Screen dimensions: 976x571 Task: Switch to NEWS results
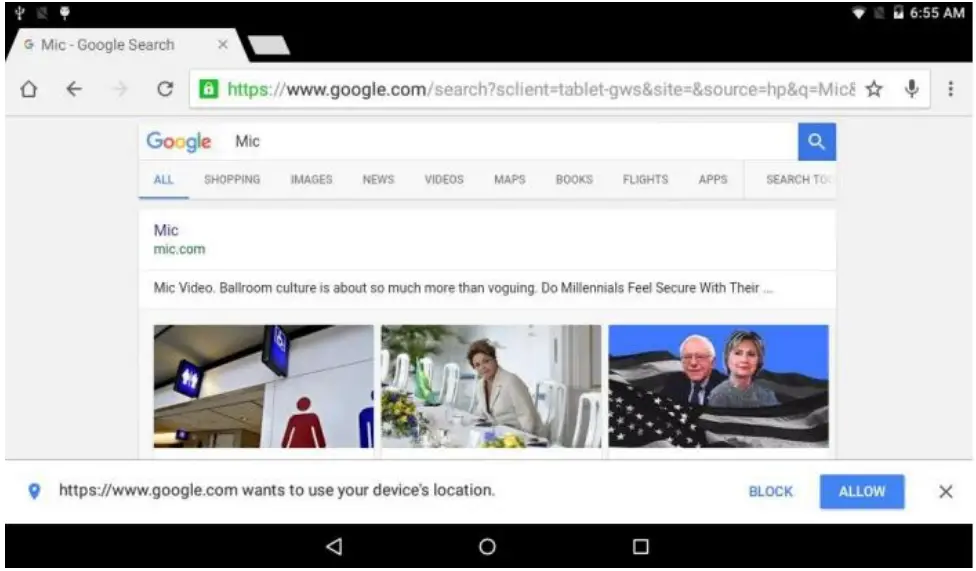[378, 179]
